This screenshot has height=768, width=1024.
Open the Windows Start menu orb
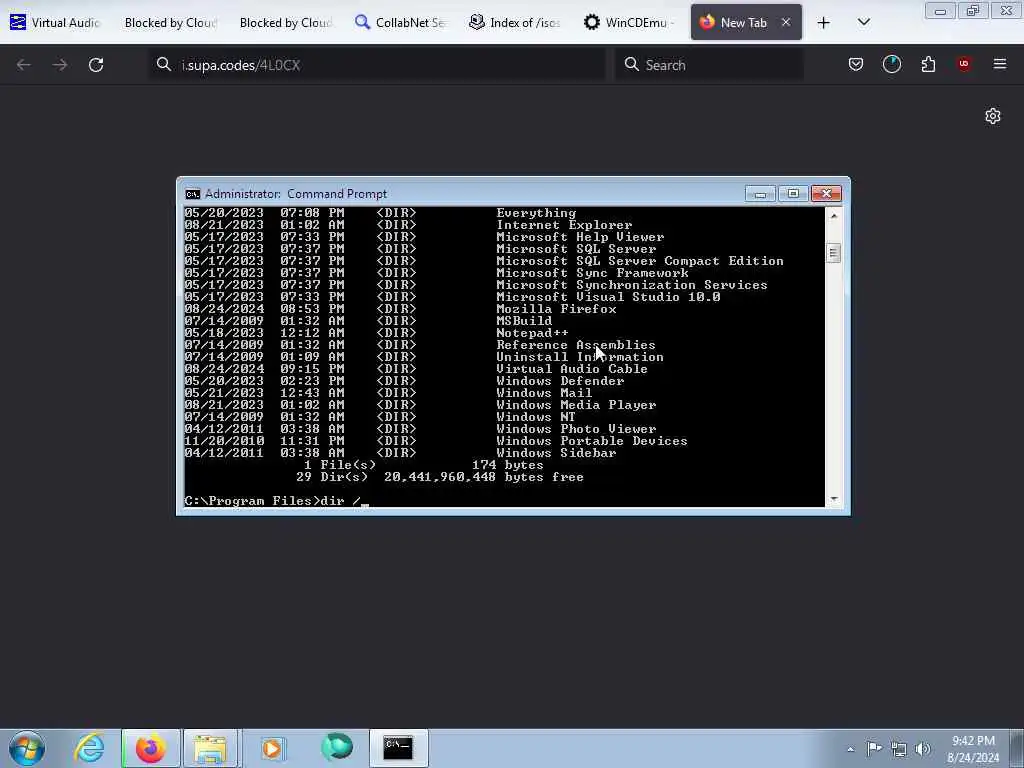(27, 748)
